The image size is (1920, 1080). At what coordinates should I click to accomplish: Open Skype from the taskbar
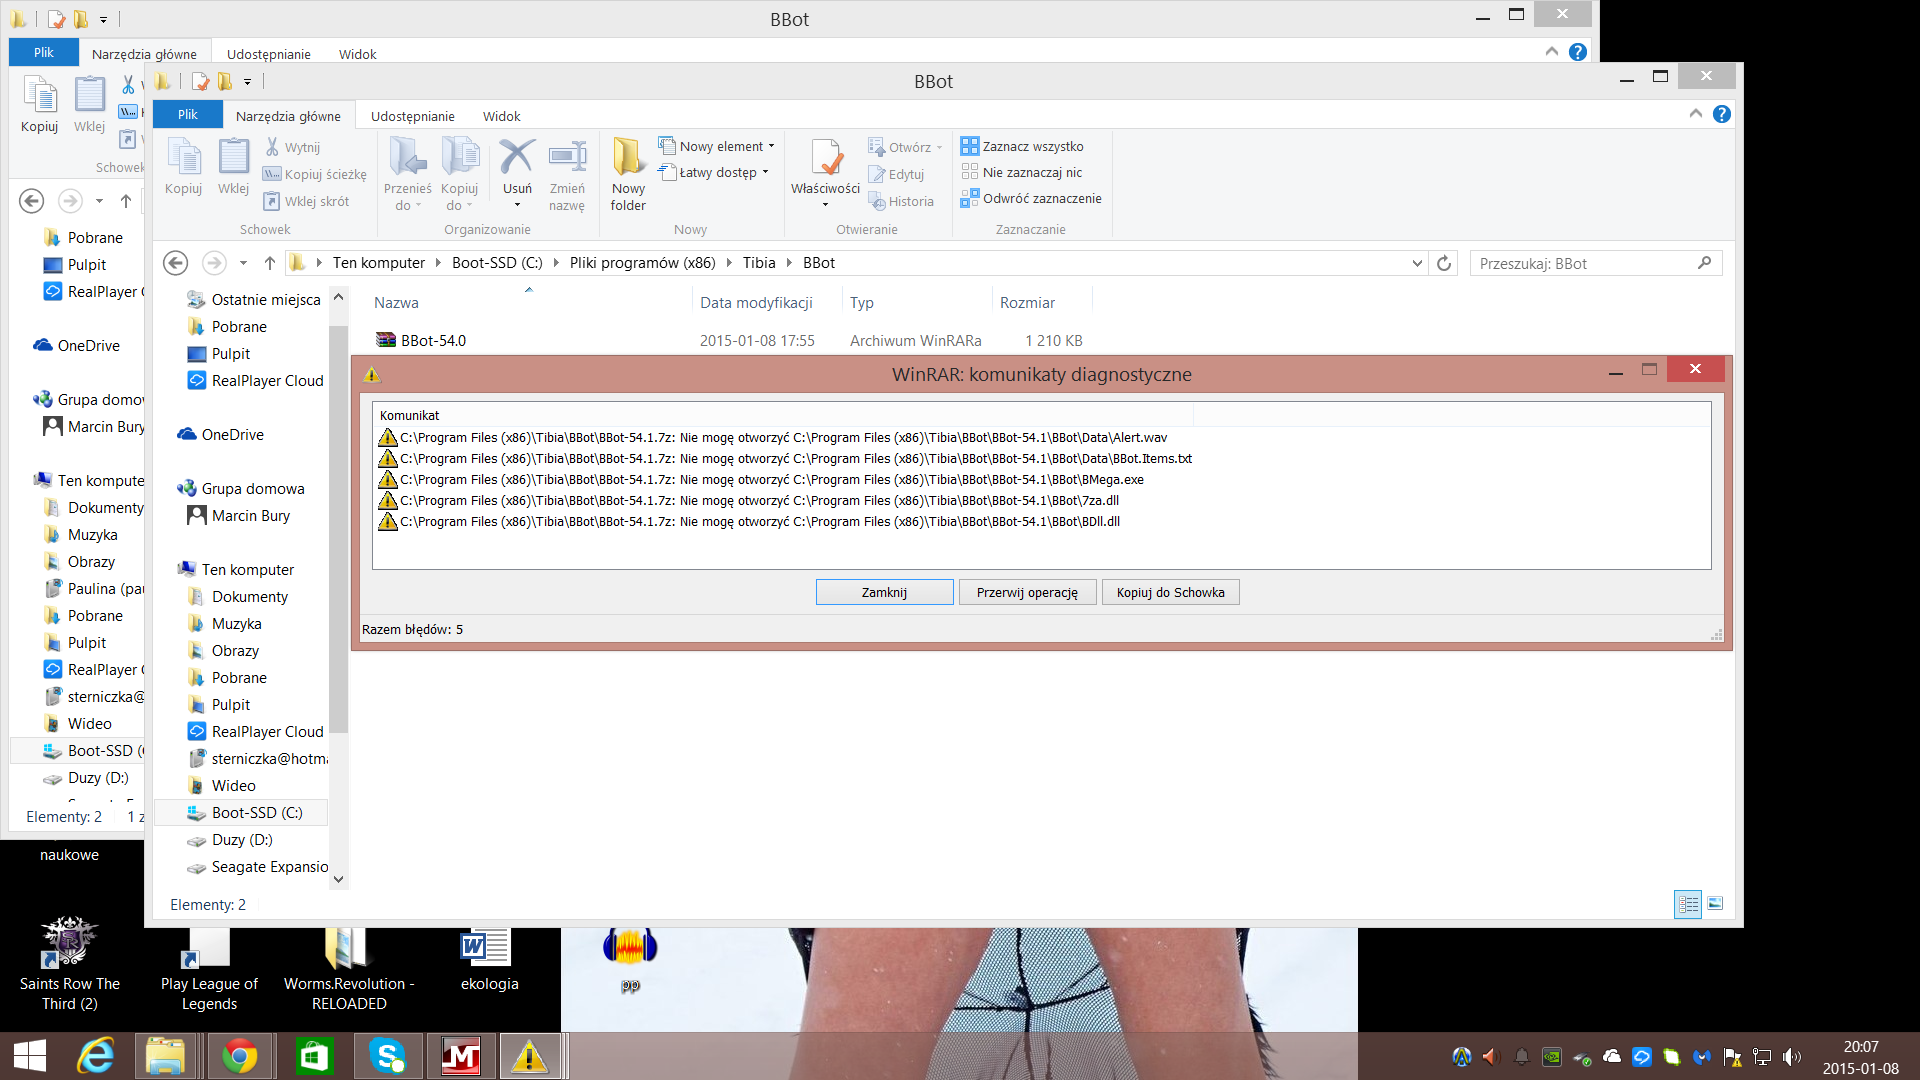(x=387, y=1056)
